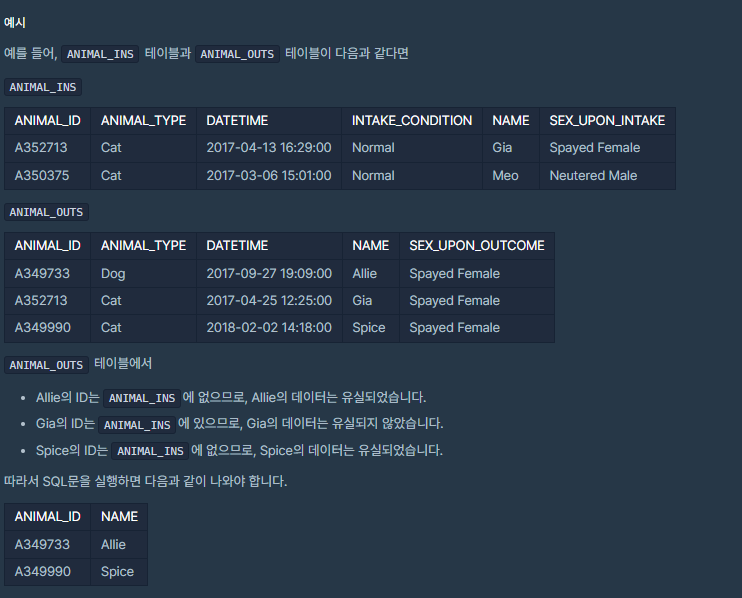The image size is (742, 598).
Task: Click ANIMAL_OUTS chip before '테이블에서'
Action: point(46,365)
